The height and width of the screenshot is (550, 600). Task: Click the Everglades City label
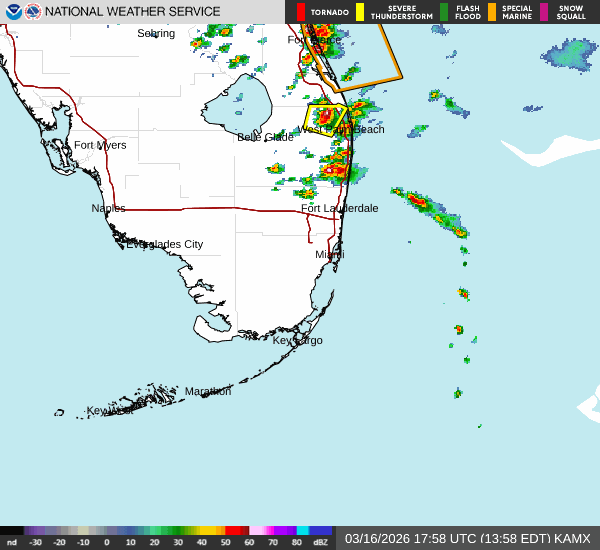(x=164, y=244)
